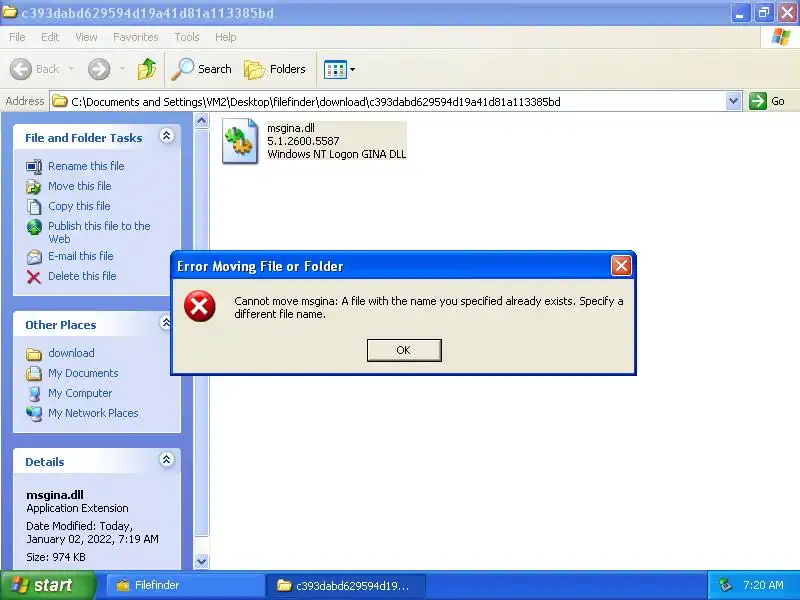Click Copy this file

tap(79, 206)
